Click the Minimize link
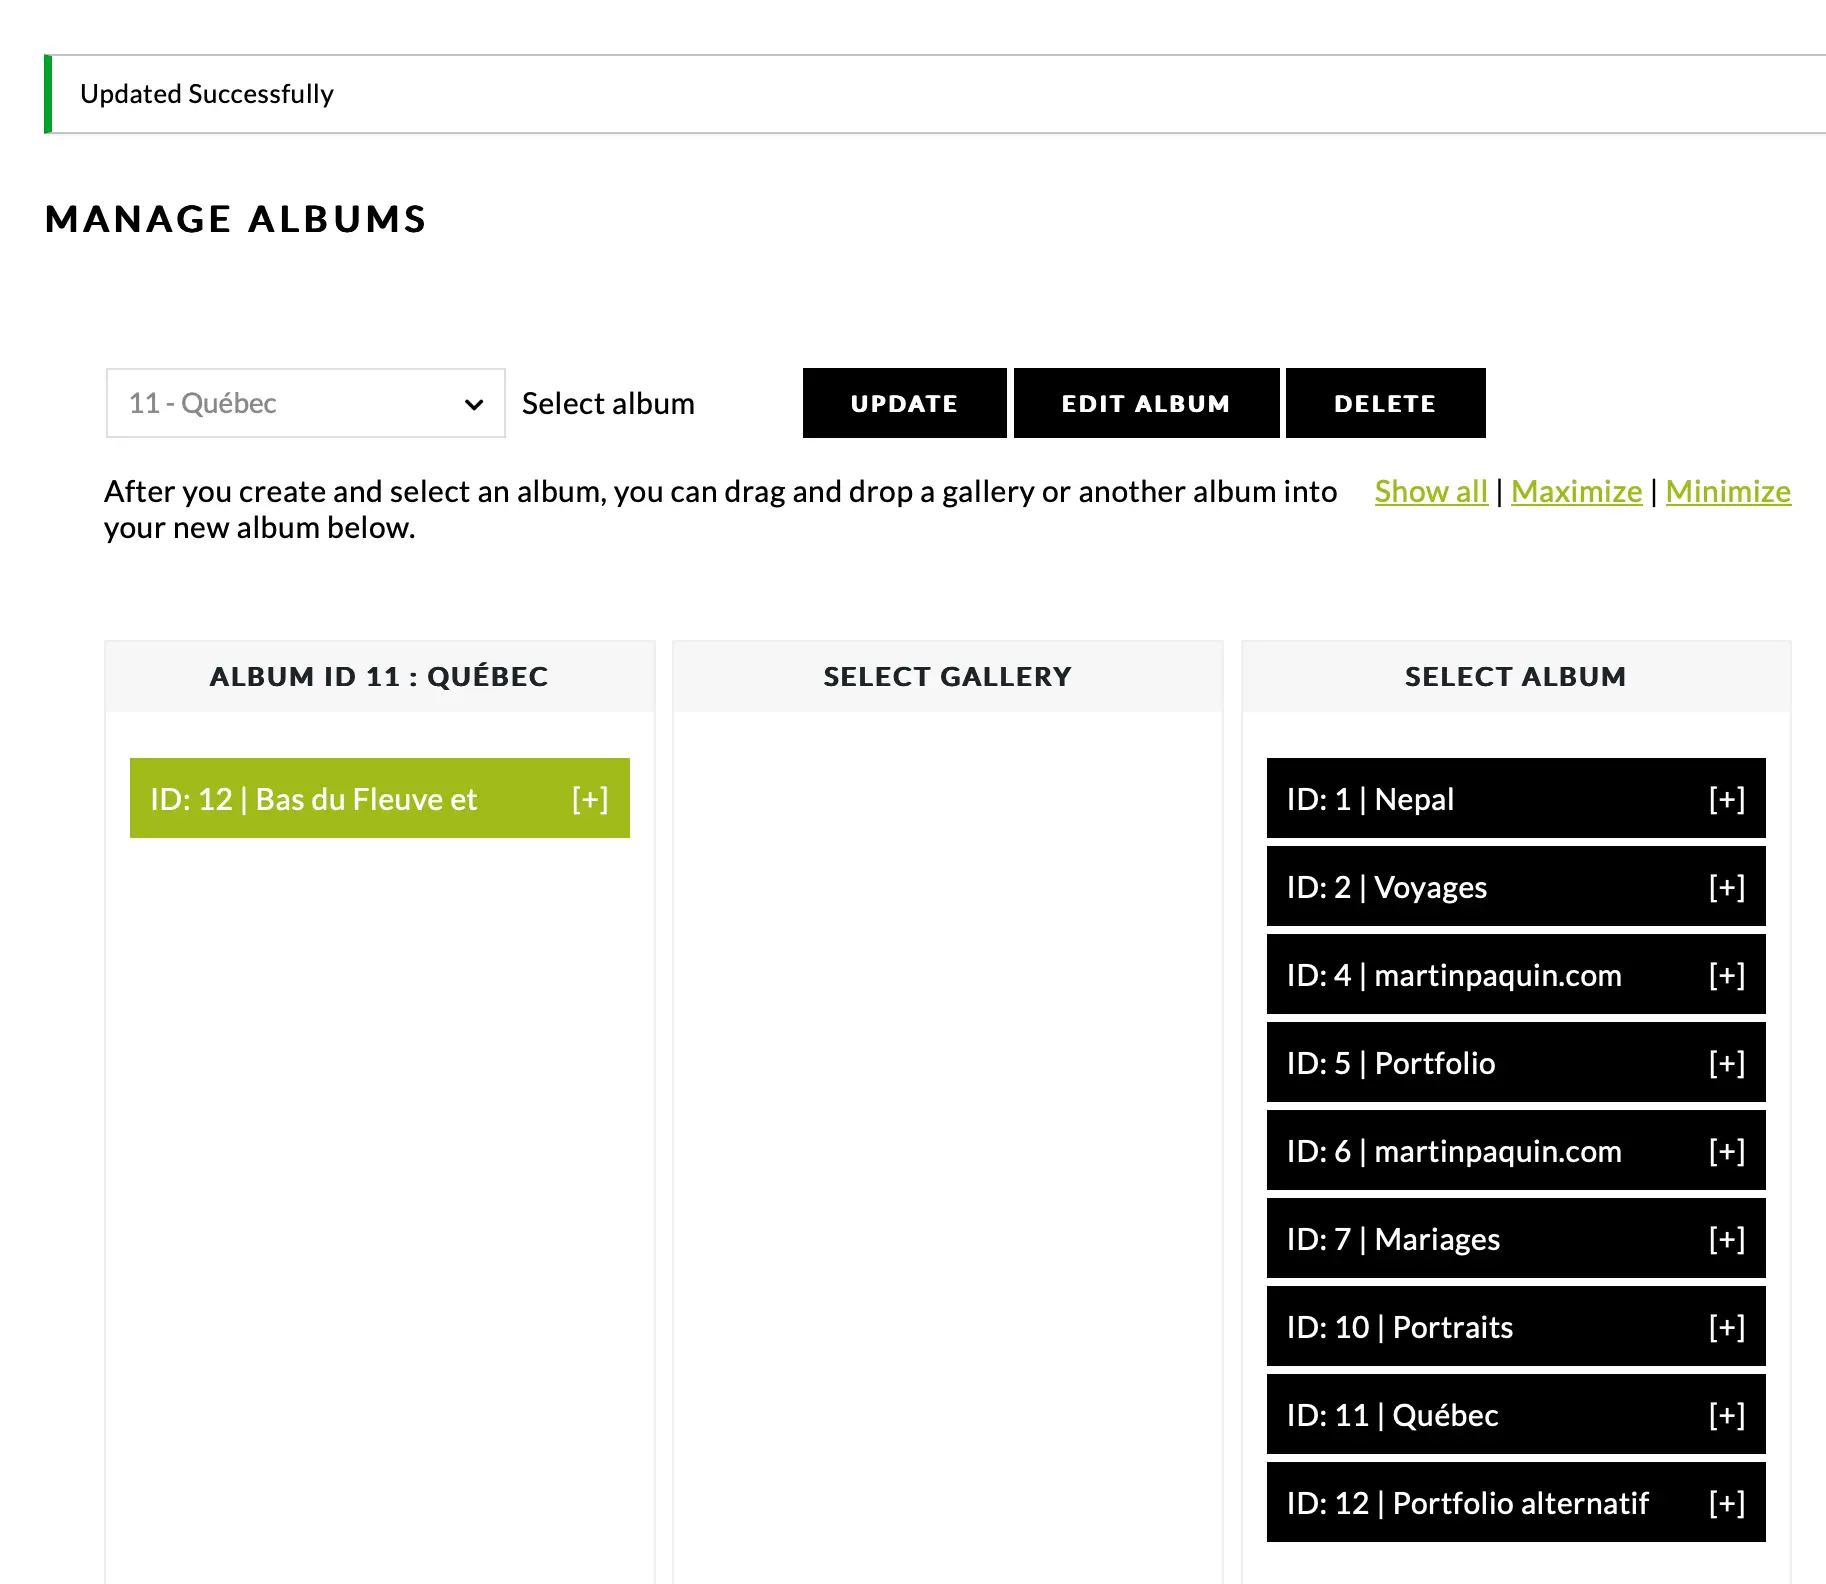1826x1584 pixels. point(1728,492)
